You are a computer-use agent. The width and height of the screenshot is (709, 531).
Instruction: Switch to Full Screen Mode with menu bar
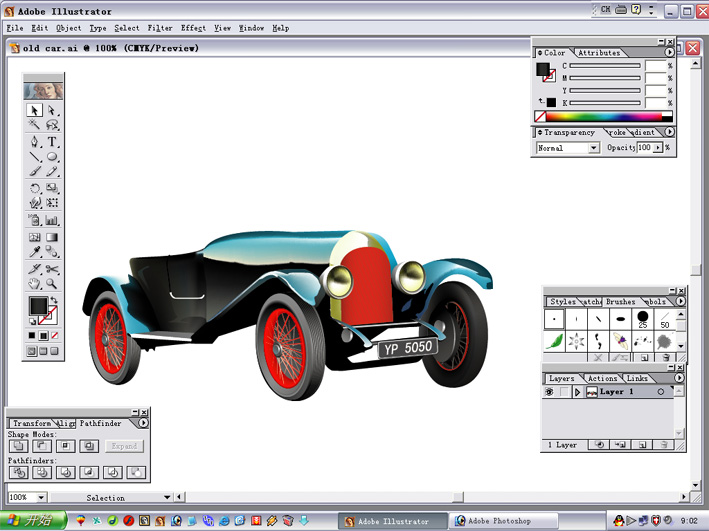coord(43,351)
